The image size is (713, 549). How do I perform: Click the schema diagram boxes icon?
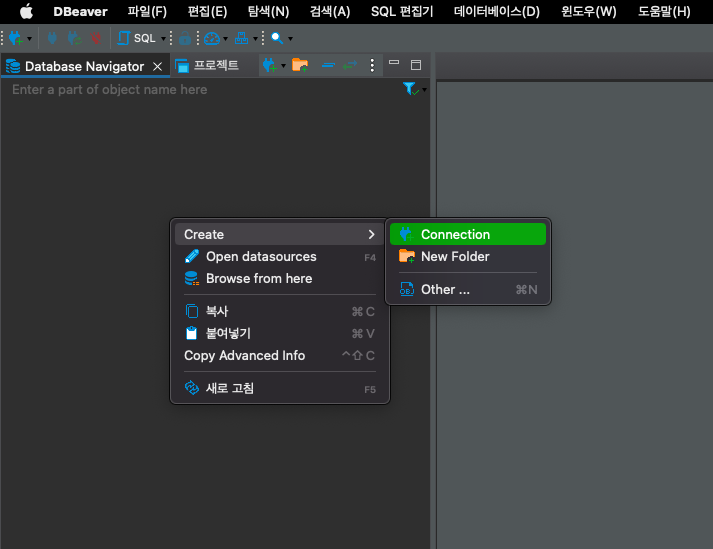[x=241, y=38]
